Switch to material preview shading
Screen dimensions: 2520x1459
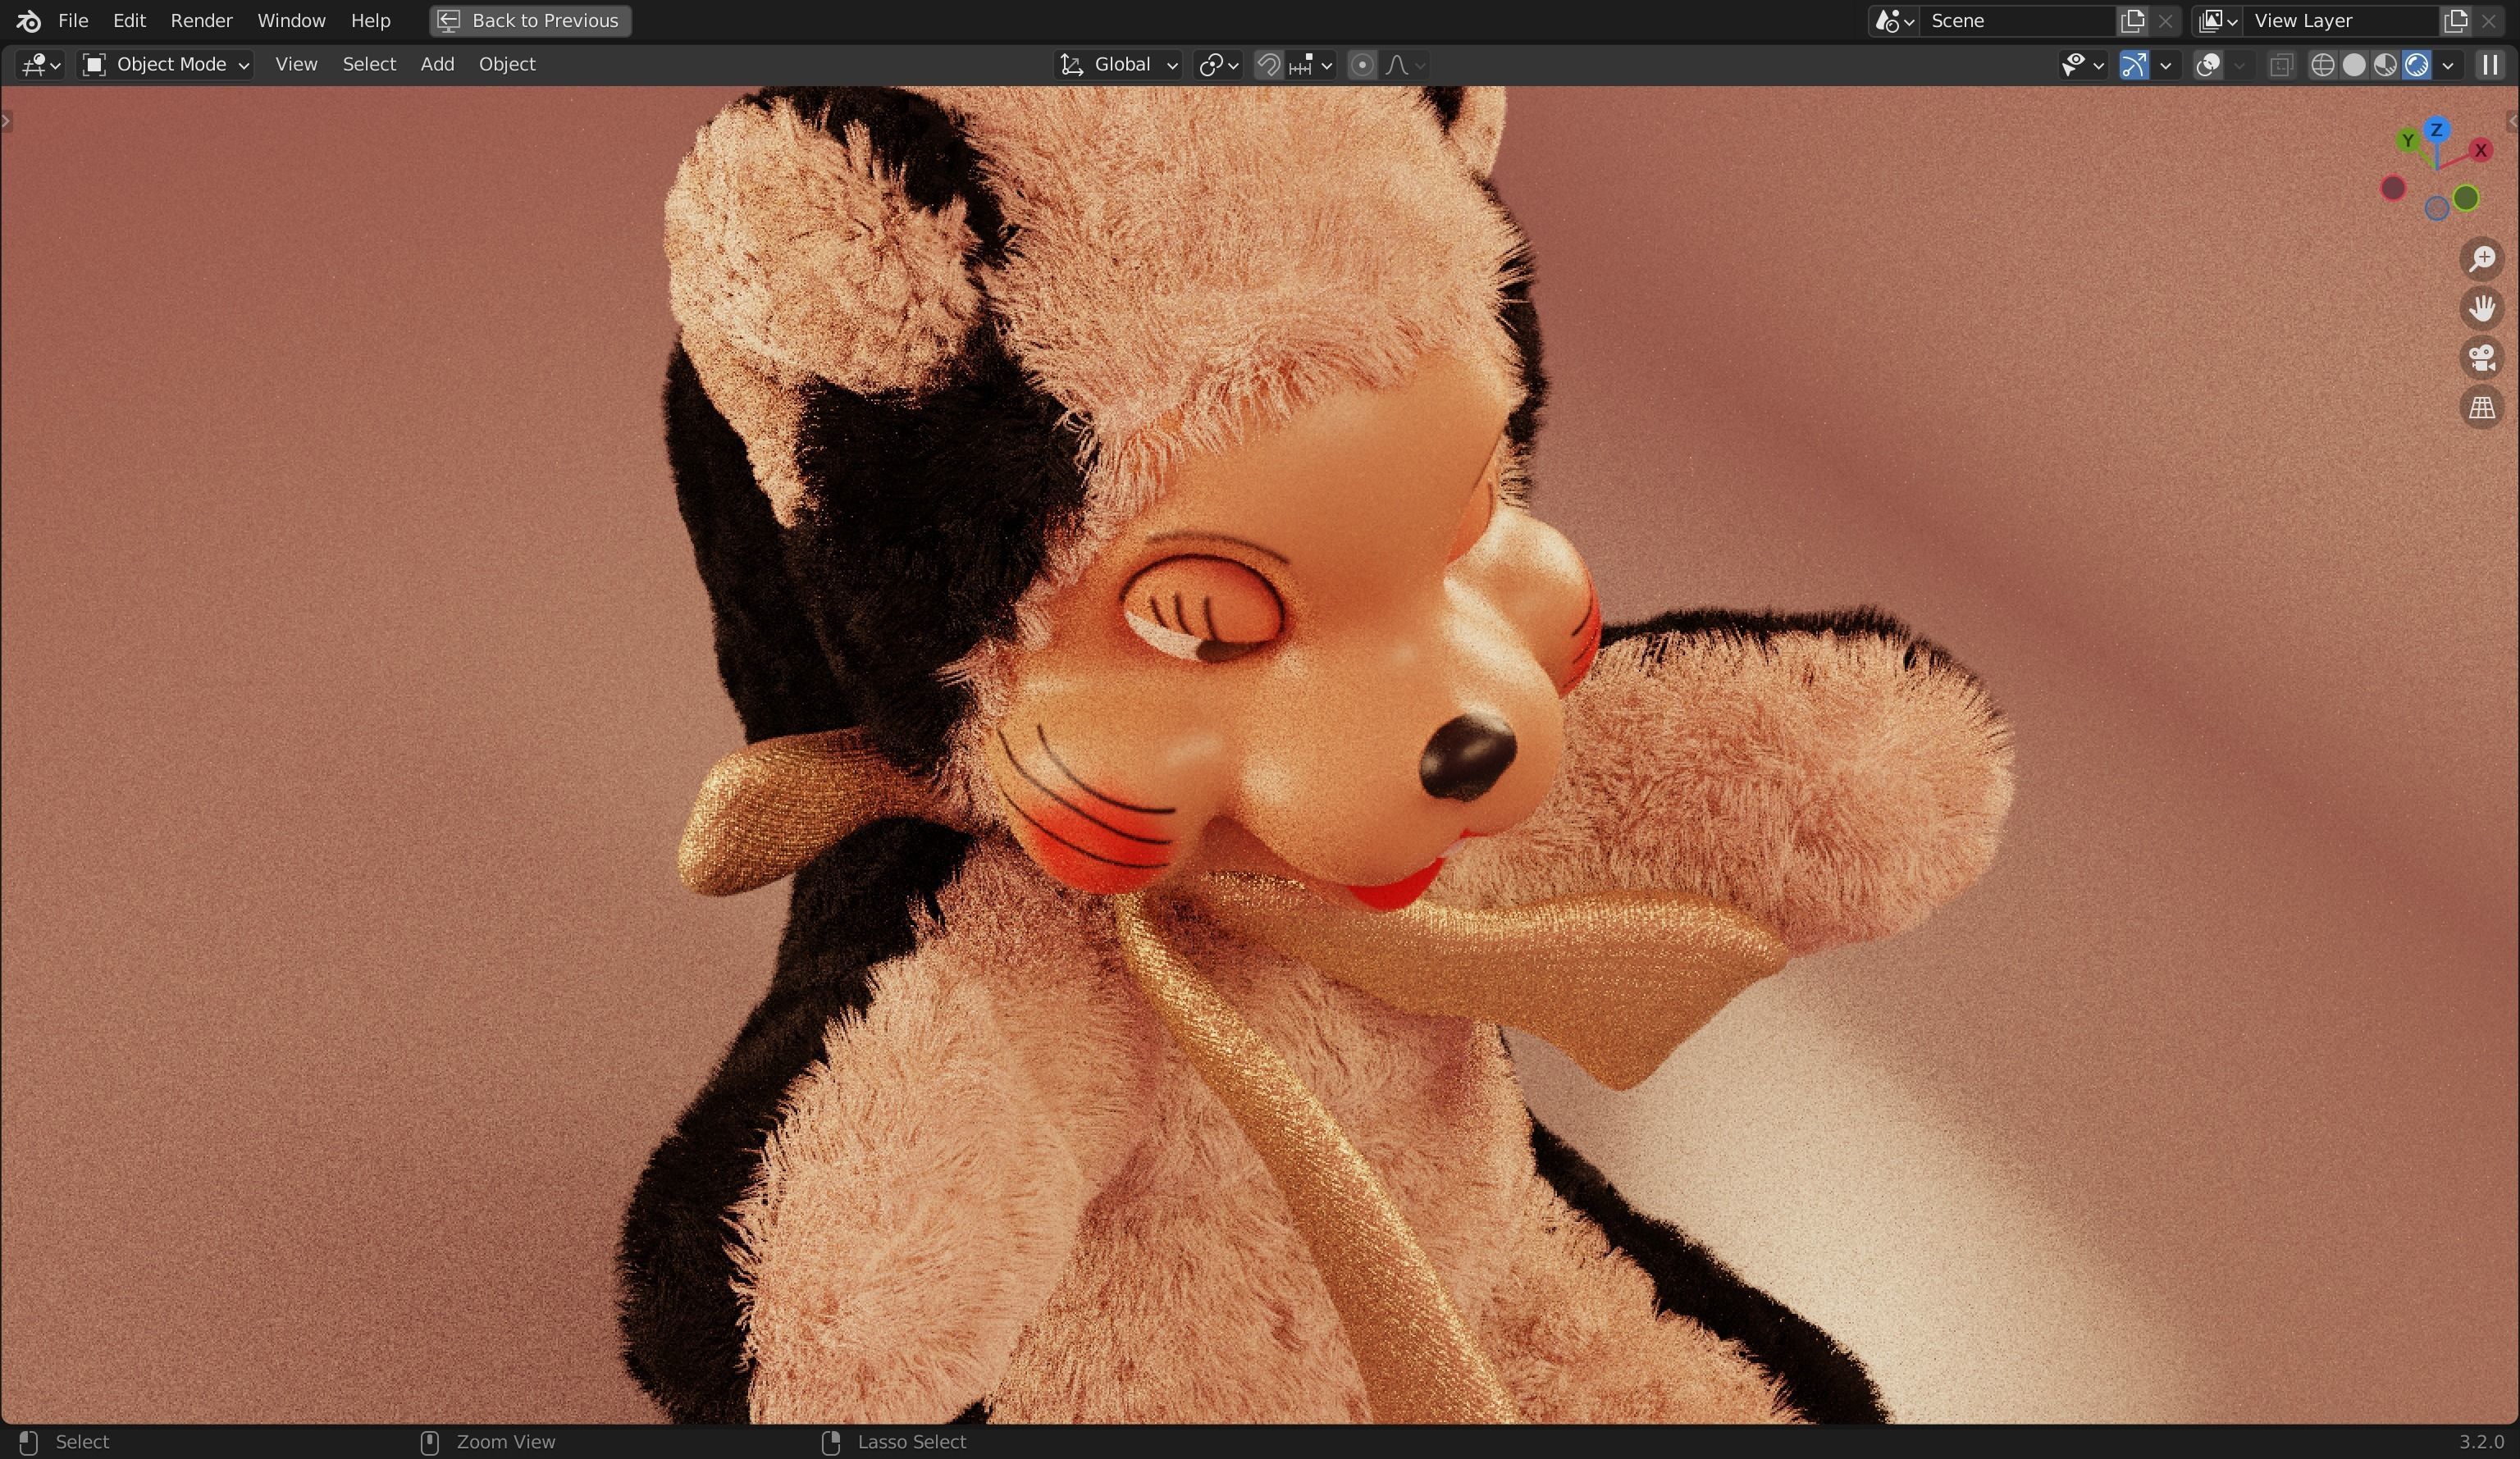(2385, 65)
